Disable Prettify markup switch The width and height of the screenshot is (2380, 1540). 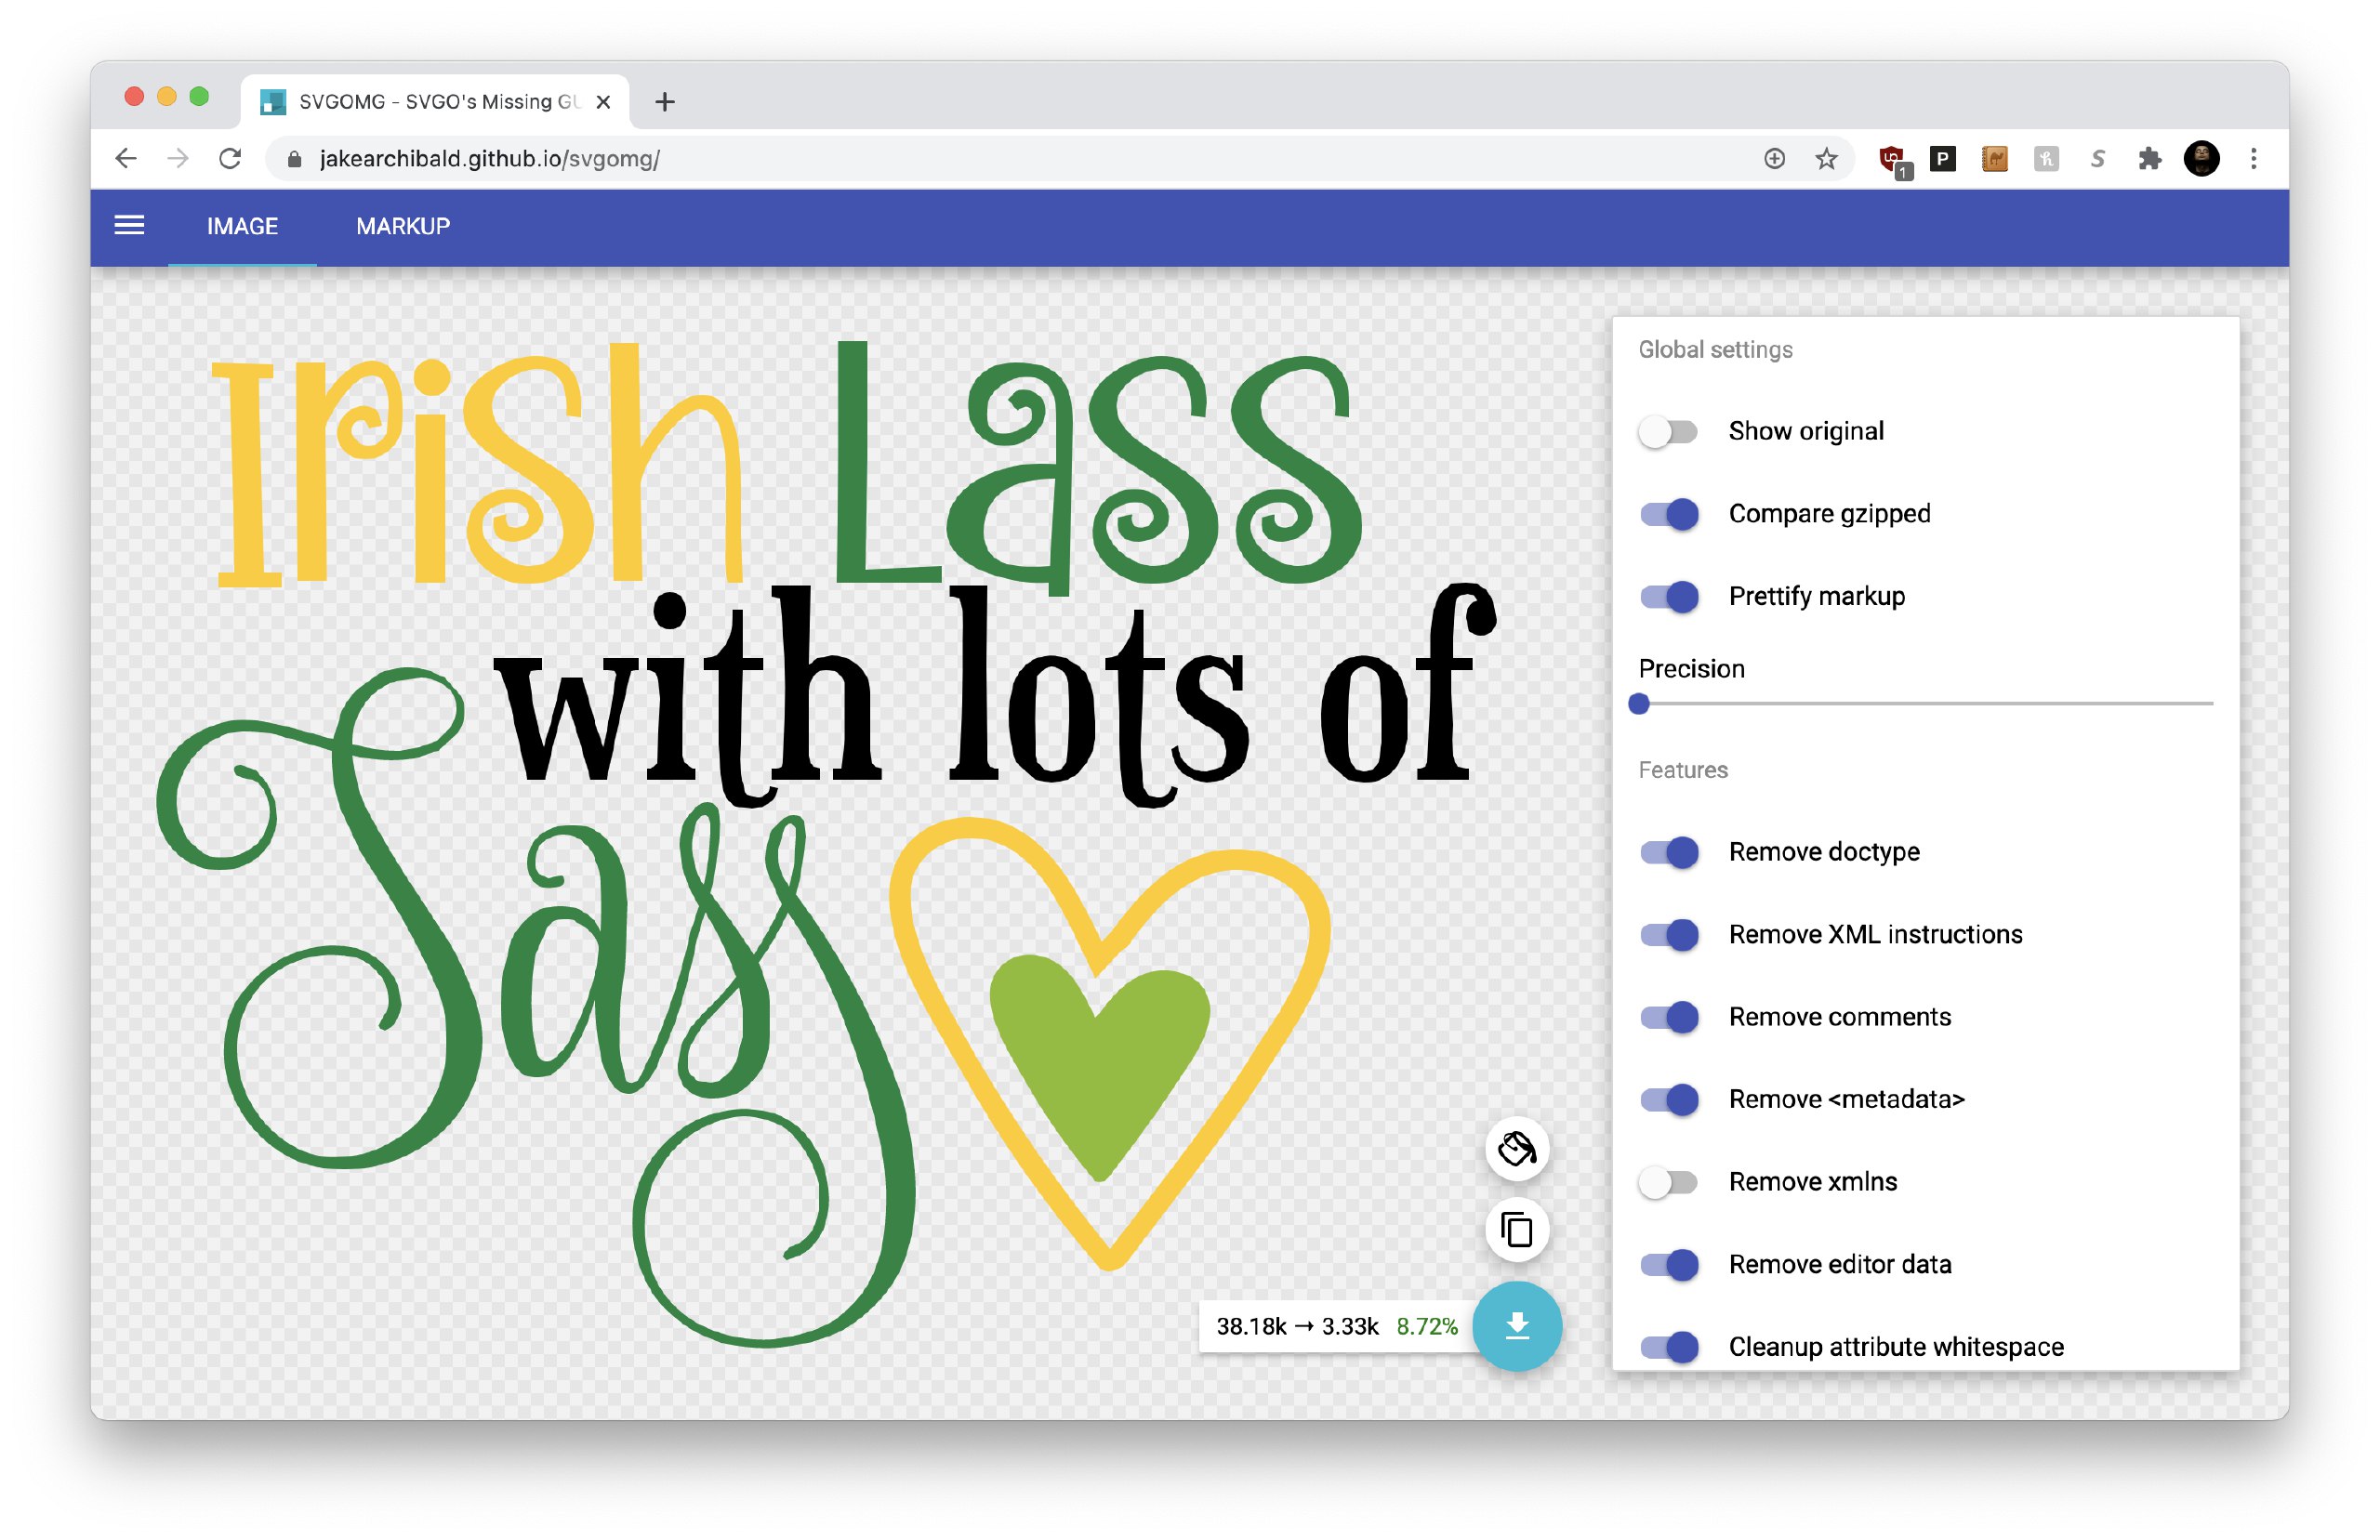click(x=1668, y=597)
